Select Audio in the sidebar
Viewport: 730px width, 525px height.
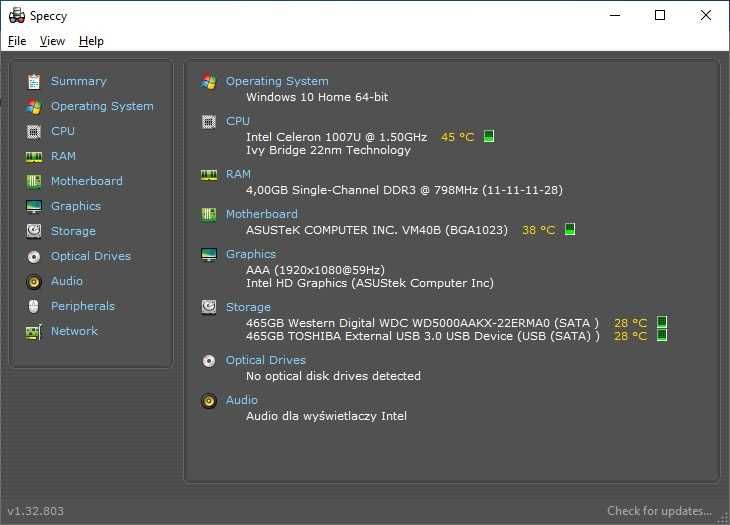click(67, 281)
